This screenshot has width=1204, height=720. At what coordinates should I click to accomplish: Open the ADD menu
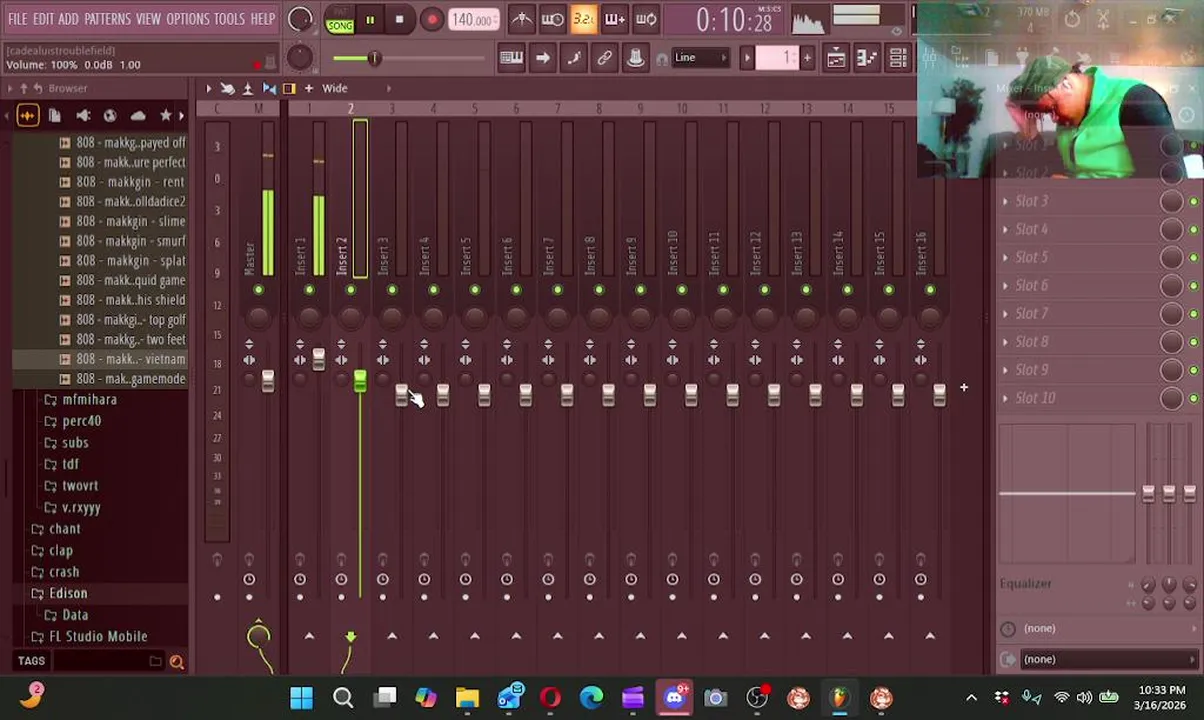click(68, 19)
